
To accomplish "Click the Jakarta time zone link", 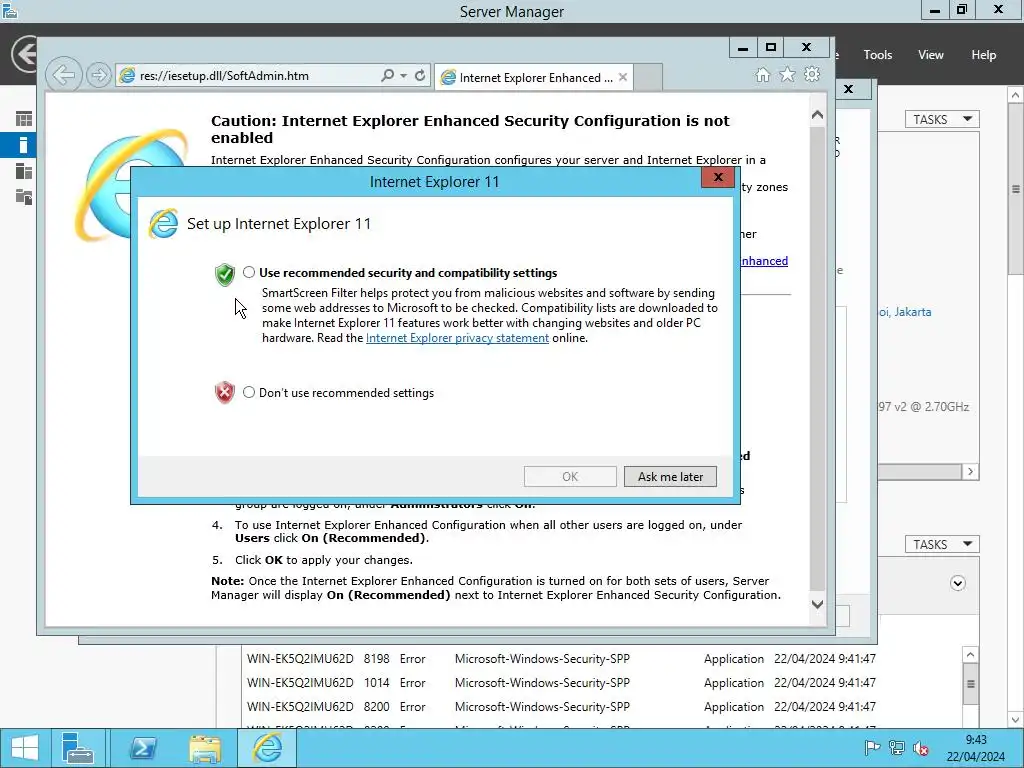I will click(904, 312).
